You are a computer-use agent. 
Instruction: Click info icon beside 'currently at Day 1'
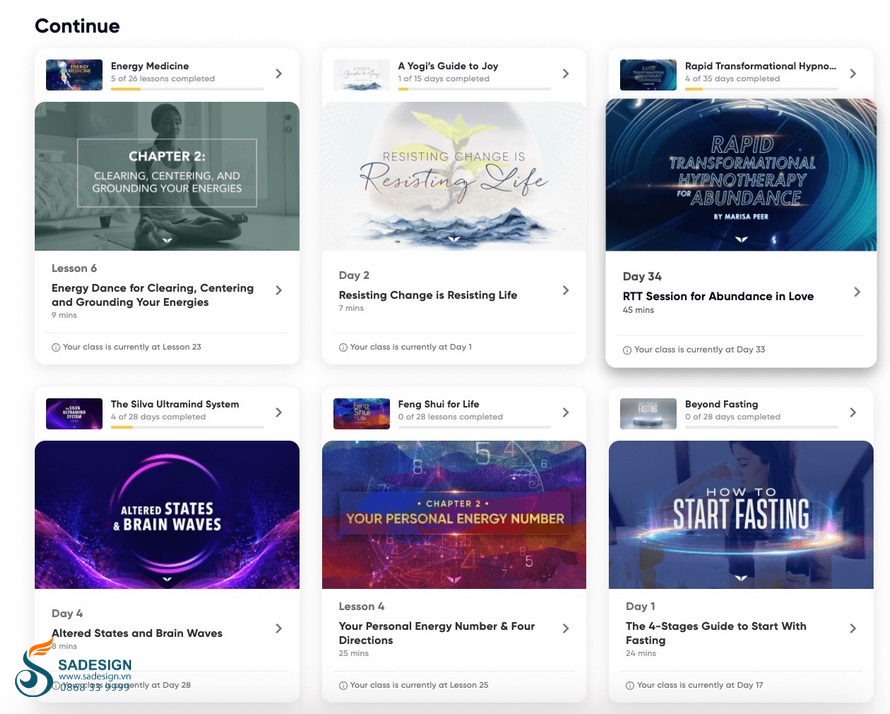point(343,347)
